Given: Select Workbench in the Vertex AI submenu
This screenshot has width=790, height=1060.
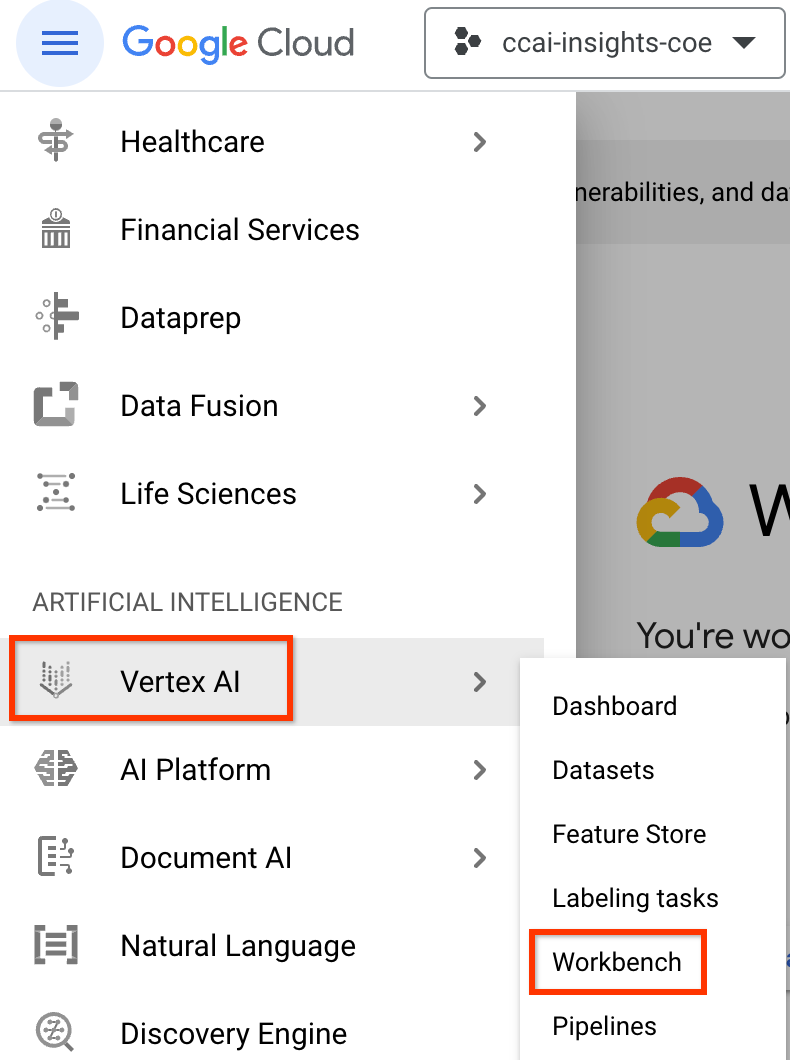Looking at the screenshot, I should click(x=617, y=962).
